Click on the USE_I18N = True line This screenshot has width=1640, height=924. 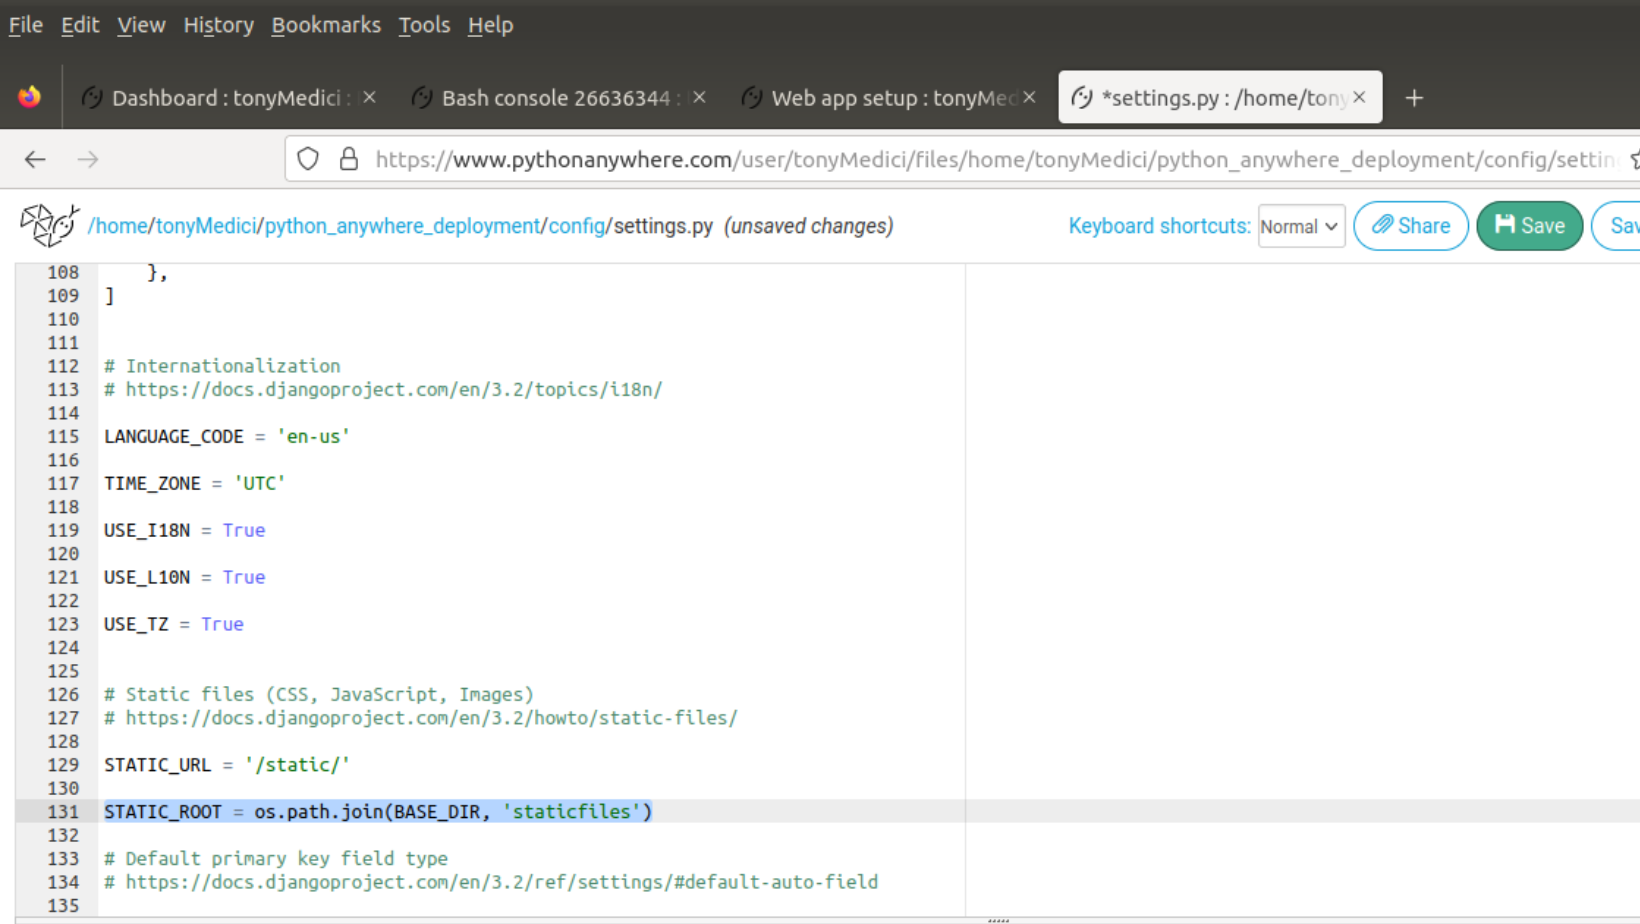185,530
